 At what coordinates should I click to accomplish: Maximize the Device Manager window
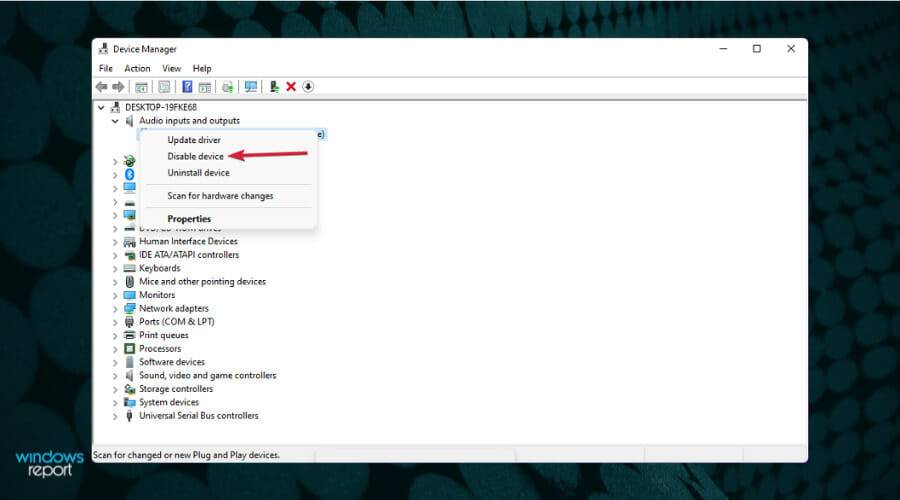click(x=757, y=49)
